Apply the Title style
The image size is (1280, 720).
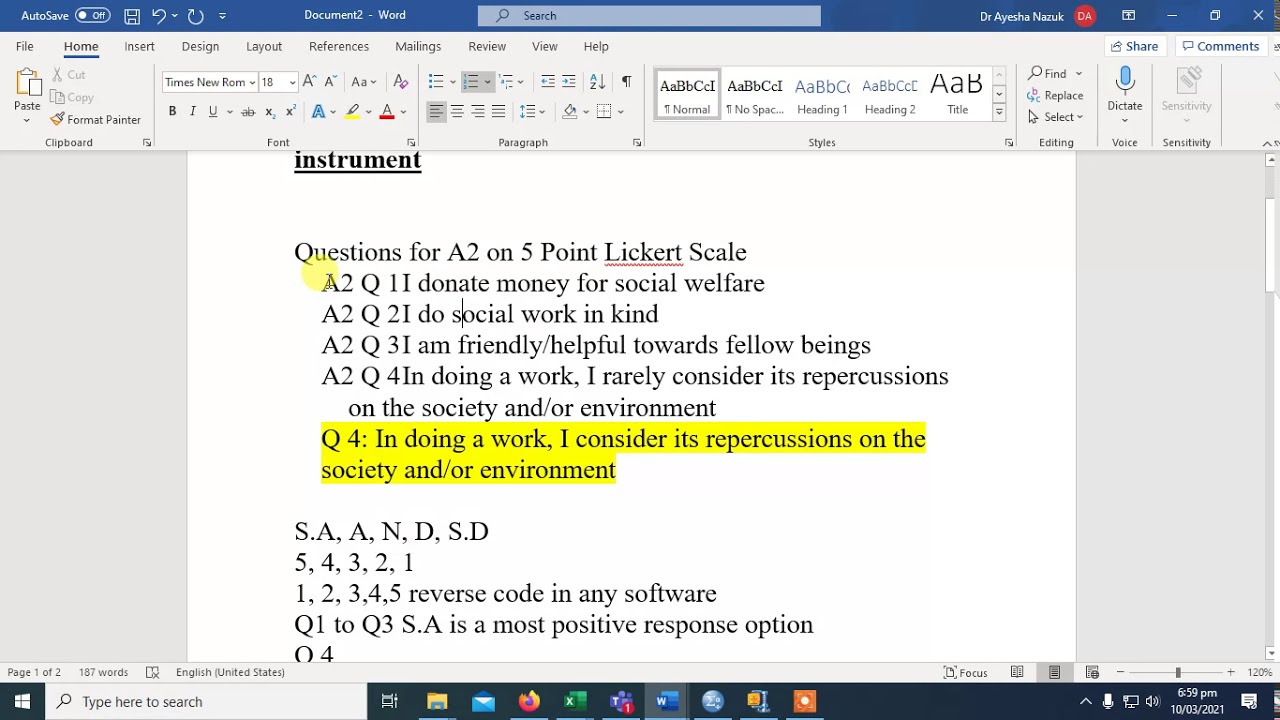click(958, 95)
